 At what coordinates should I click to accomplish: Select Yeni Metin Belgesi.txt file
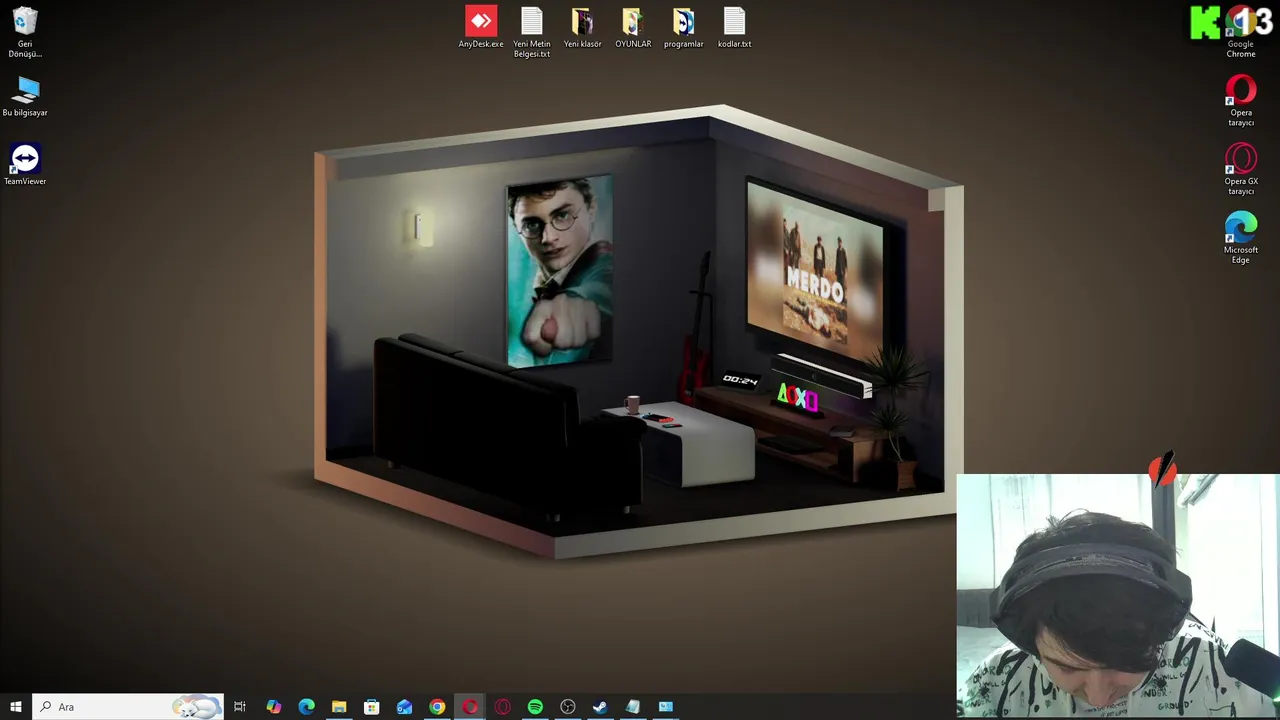pos(532,32)
